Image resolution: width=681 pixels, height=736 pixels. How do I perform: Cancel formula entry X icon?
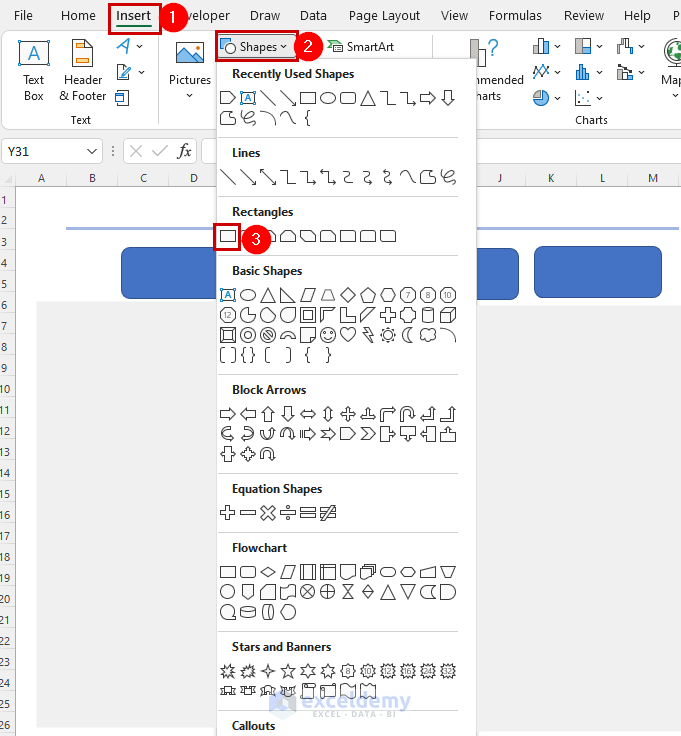click(x=136, y=151)
